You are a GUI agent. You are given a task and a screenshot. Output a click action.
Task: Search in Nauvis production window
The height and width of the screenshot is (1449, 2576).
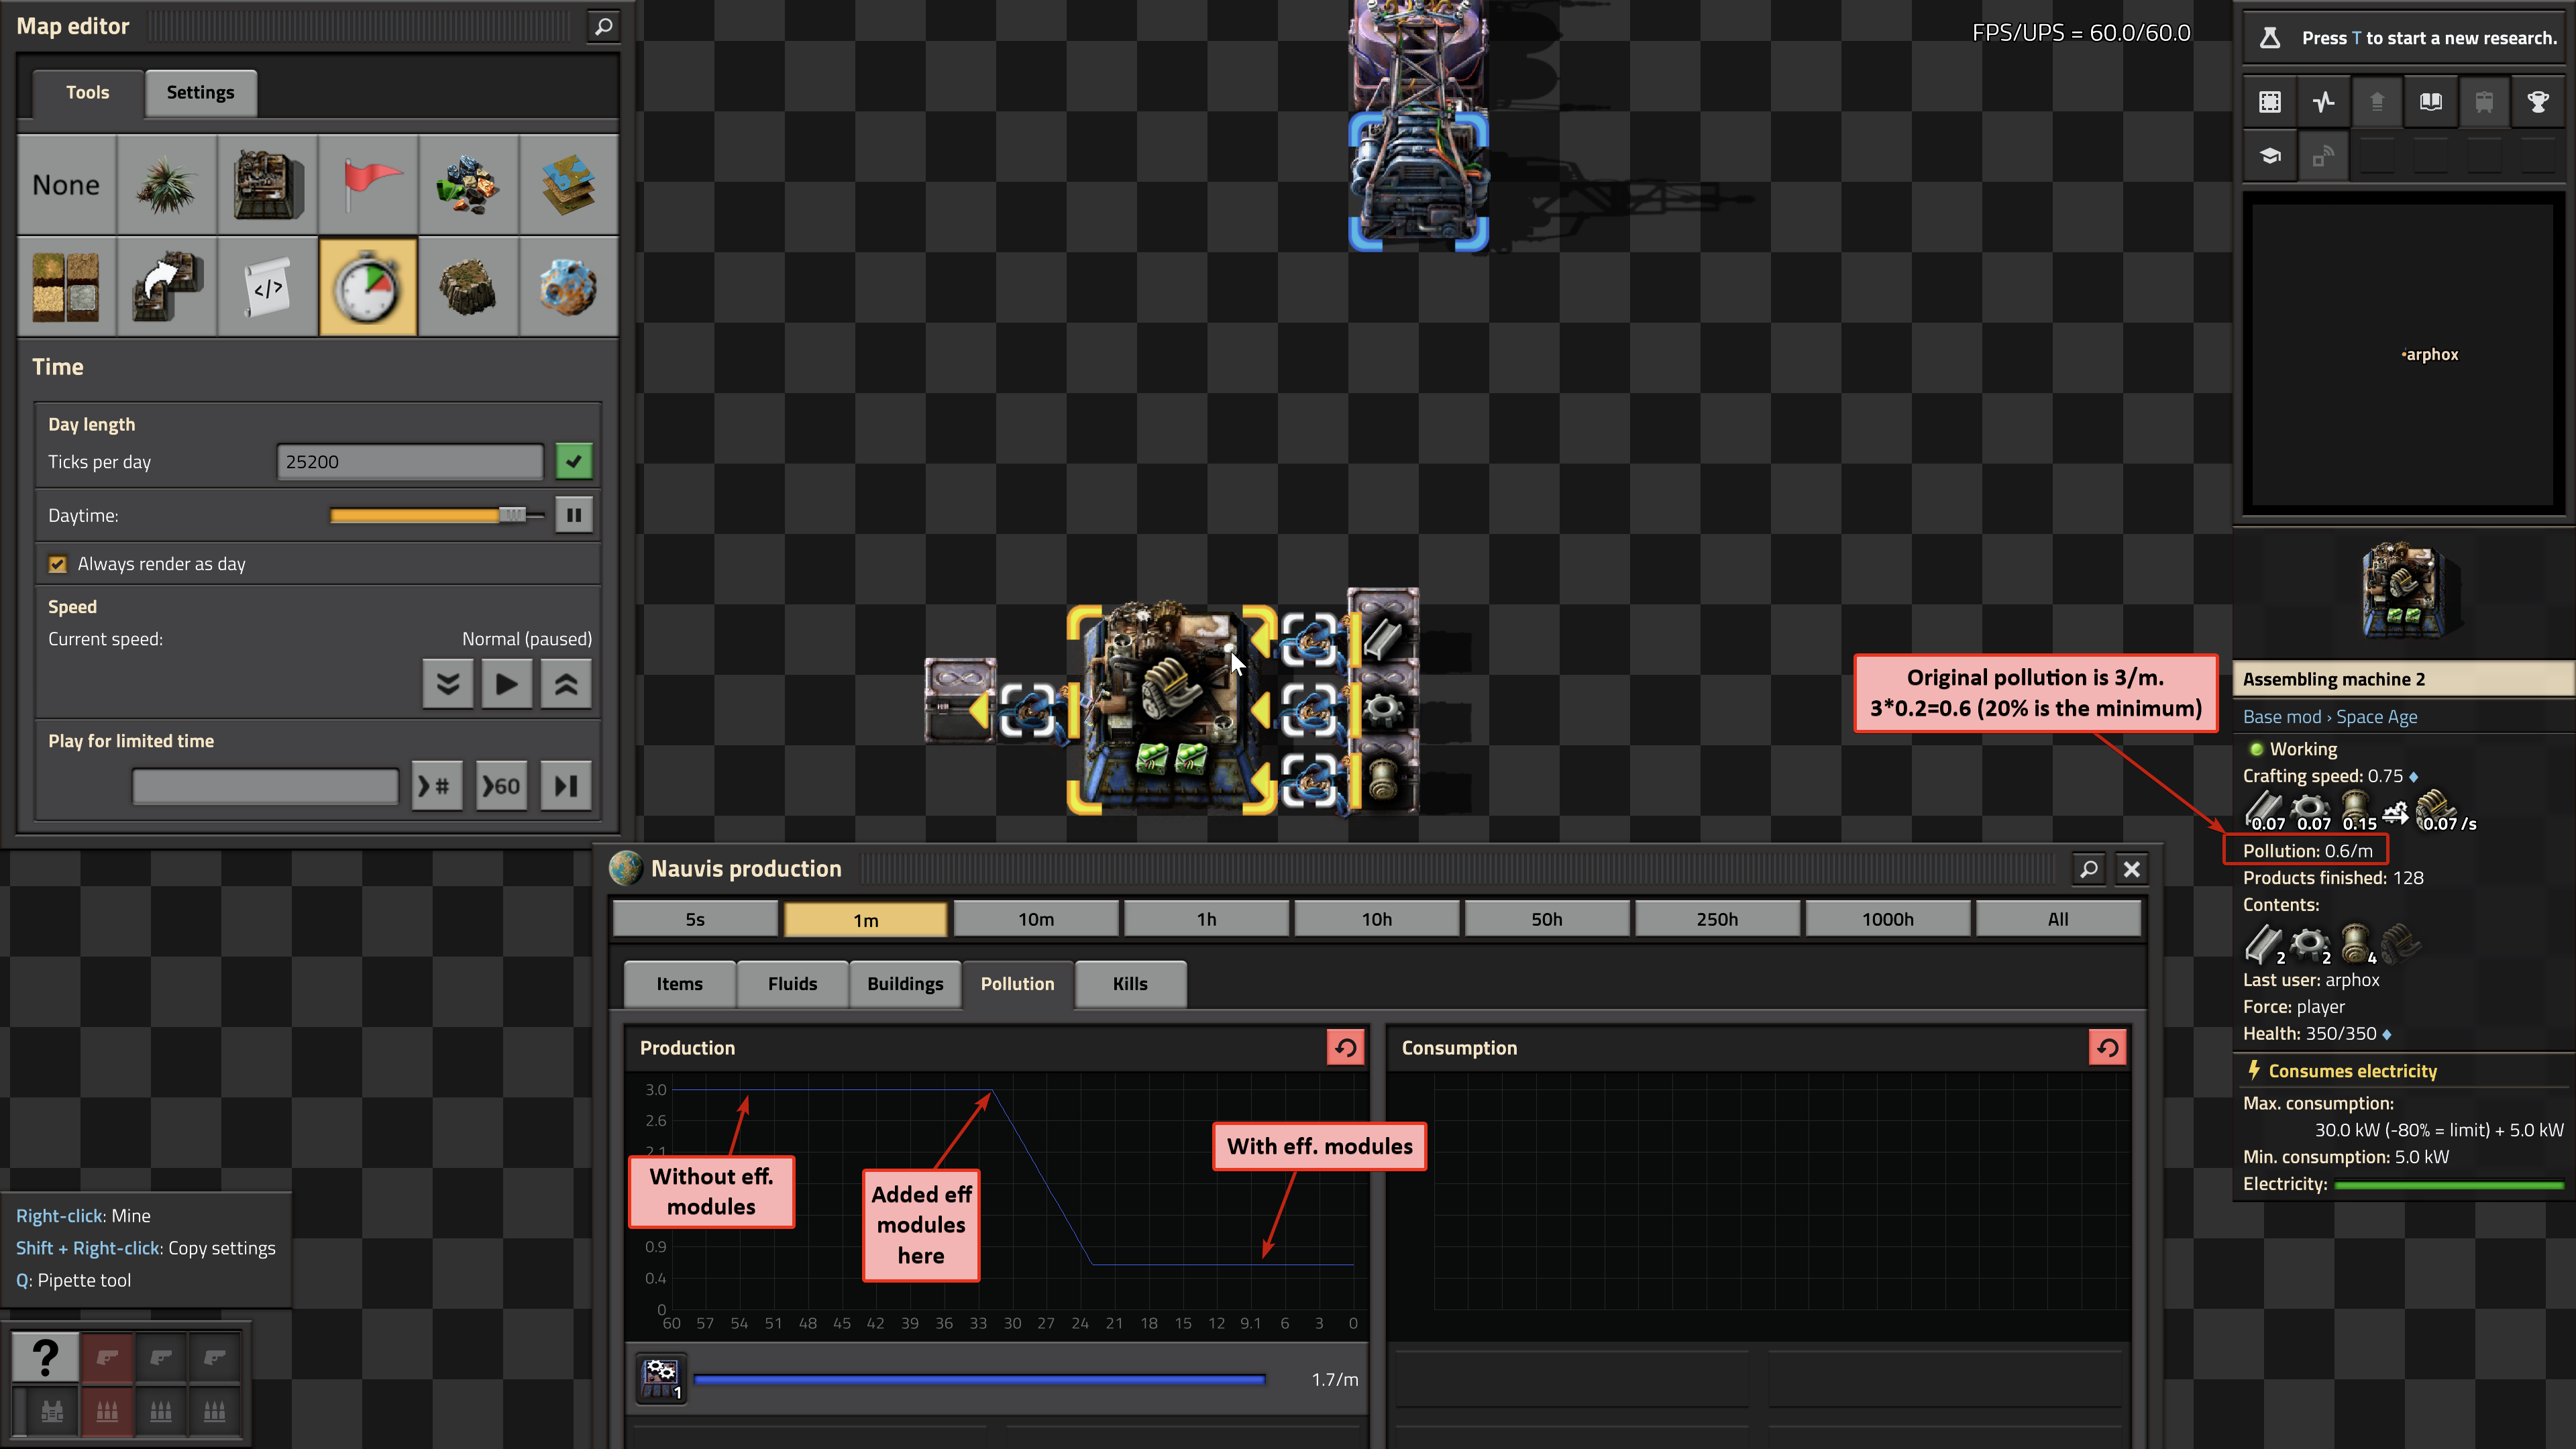point(2089,869)
